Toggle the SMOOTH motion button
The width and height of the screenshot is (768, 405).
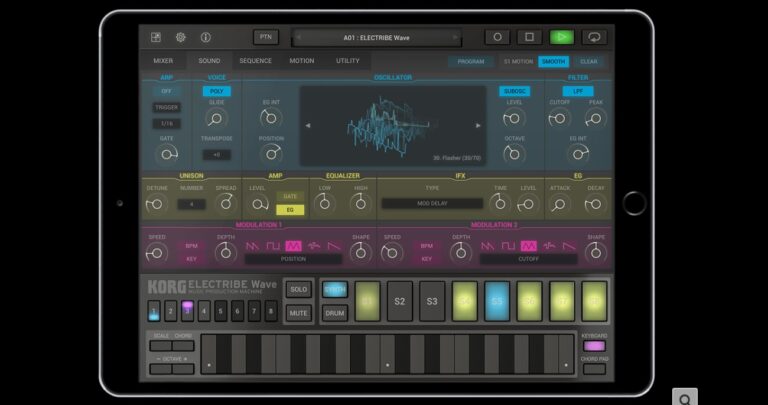tap(553, 62)
